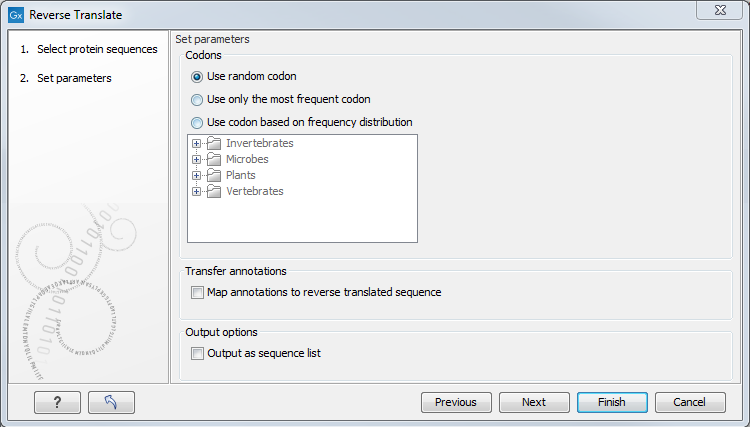
Task: Click the reset arrow button
Action: (111, 402)
